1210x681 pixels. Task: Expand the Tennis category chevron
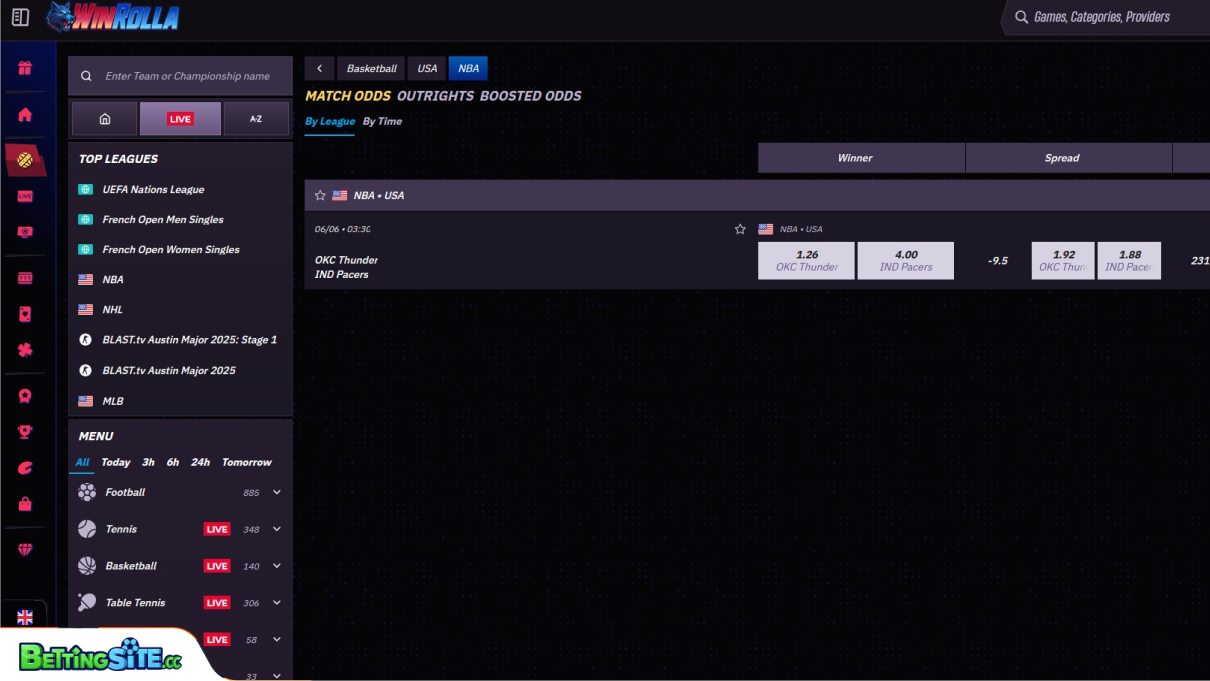tap(277, 529)
